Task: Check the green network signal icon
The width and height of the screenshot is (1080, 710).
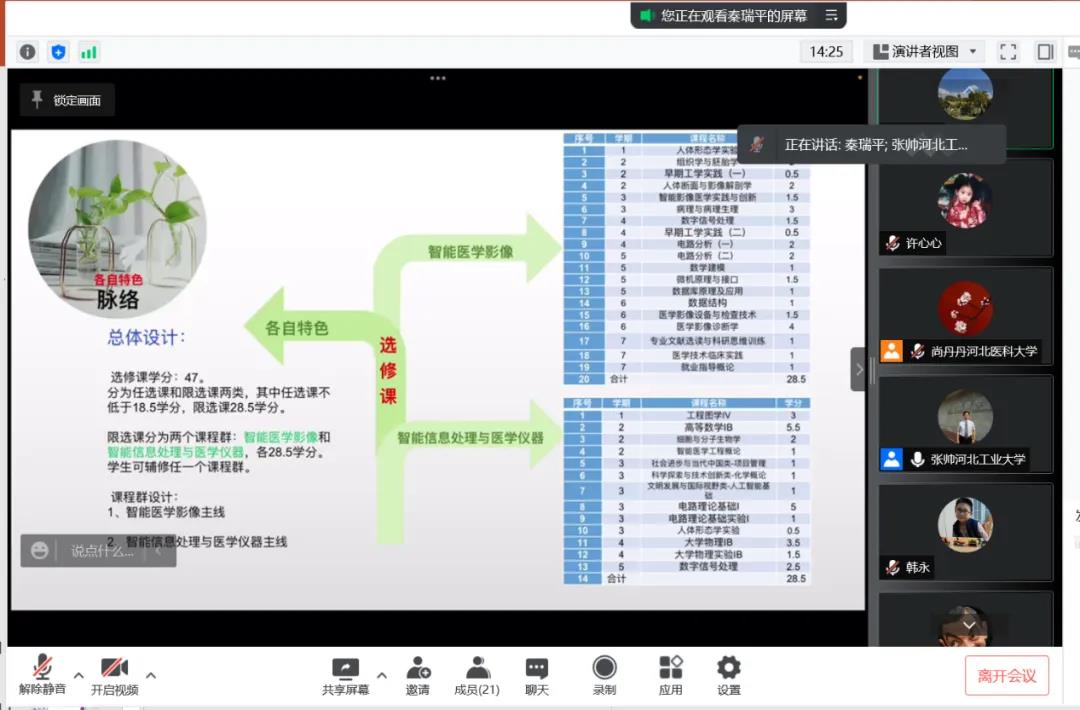Action: (x=89, y=52)
